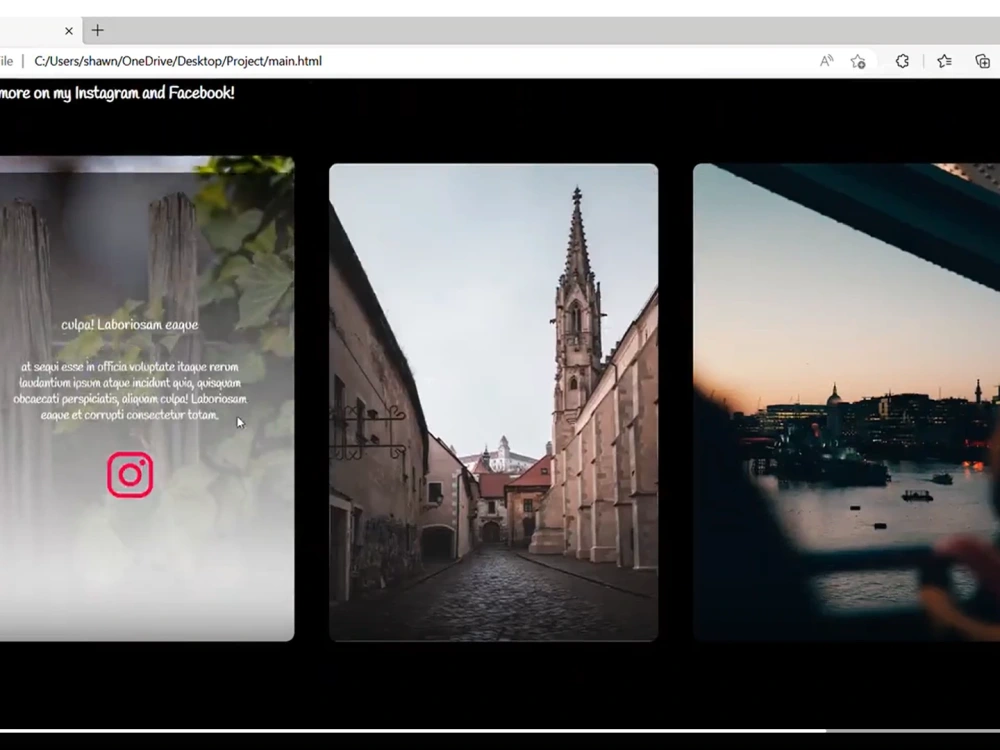The height and width of the screenshot is (750, 1000).
Task: Select the cathedral street photo
Action: point(494,400)
